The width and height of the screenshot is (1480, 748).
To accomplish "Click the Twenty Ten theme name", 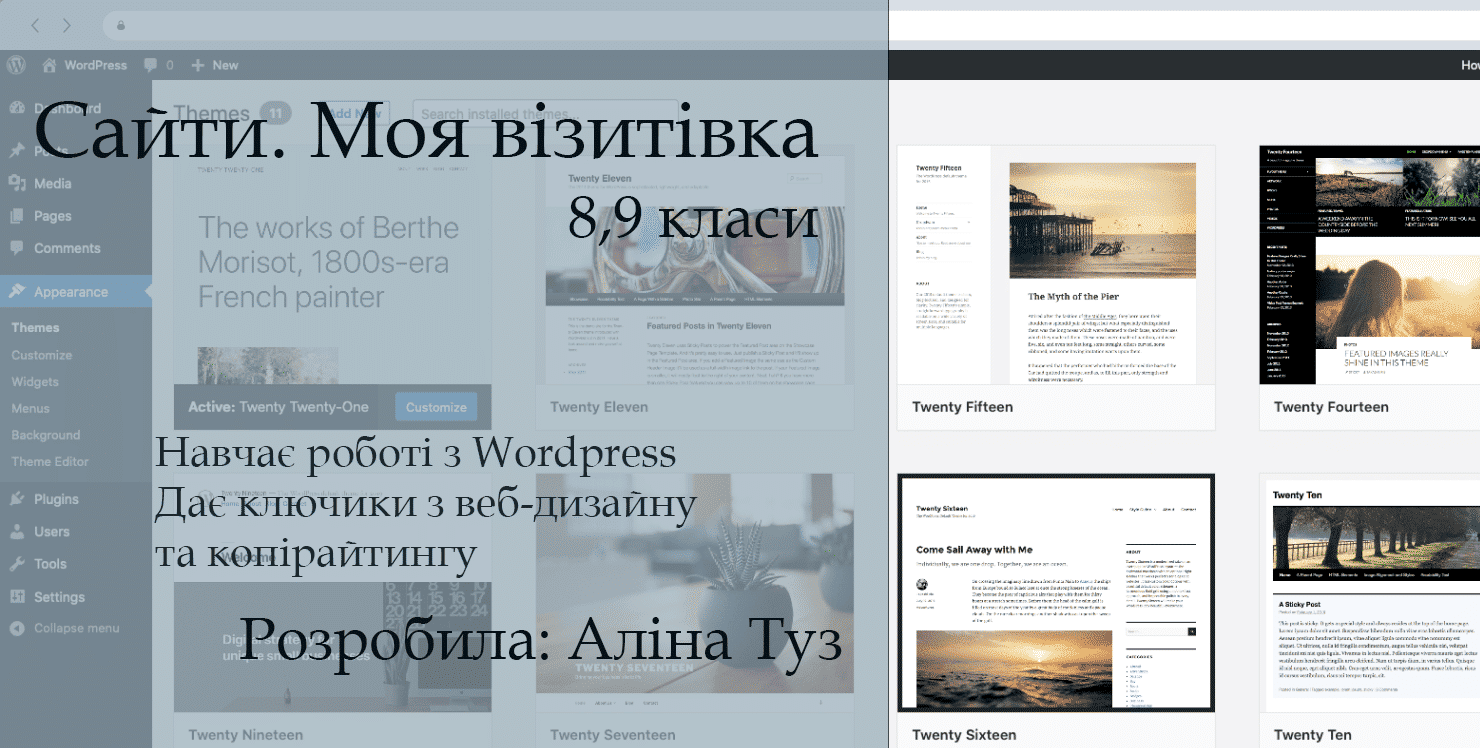I will point(1313,735).
